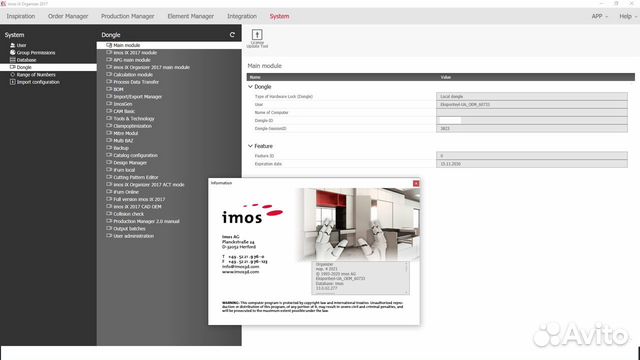Select Design Manager entry
The width and height of the screenshot is (640, 360).
tap(130, 163)
